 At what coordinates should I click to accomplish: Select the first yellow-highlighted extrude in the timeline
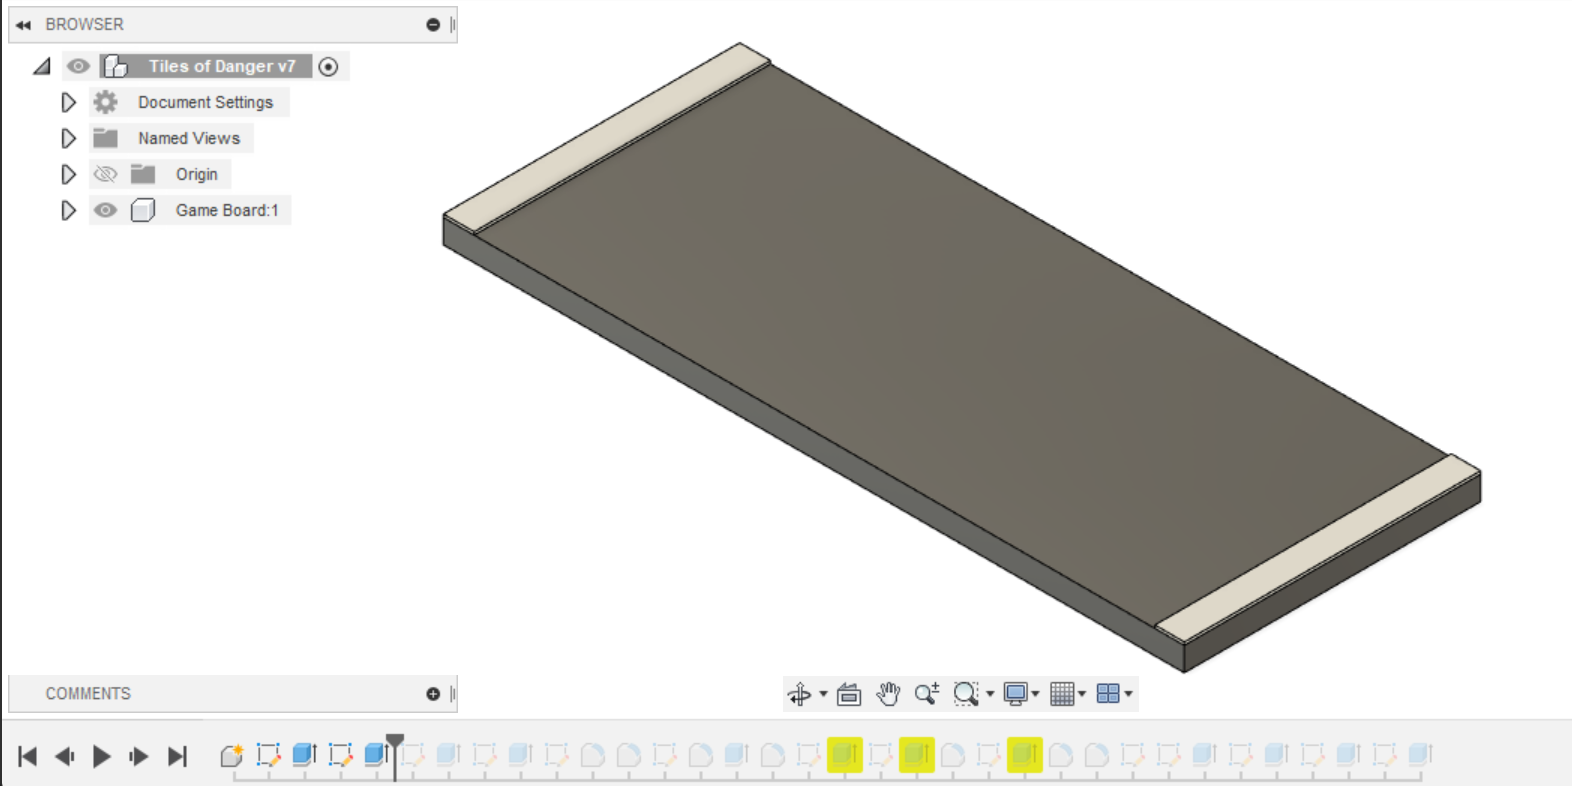click(x=845, y=755)
